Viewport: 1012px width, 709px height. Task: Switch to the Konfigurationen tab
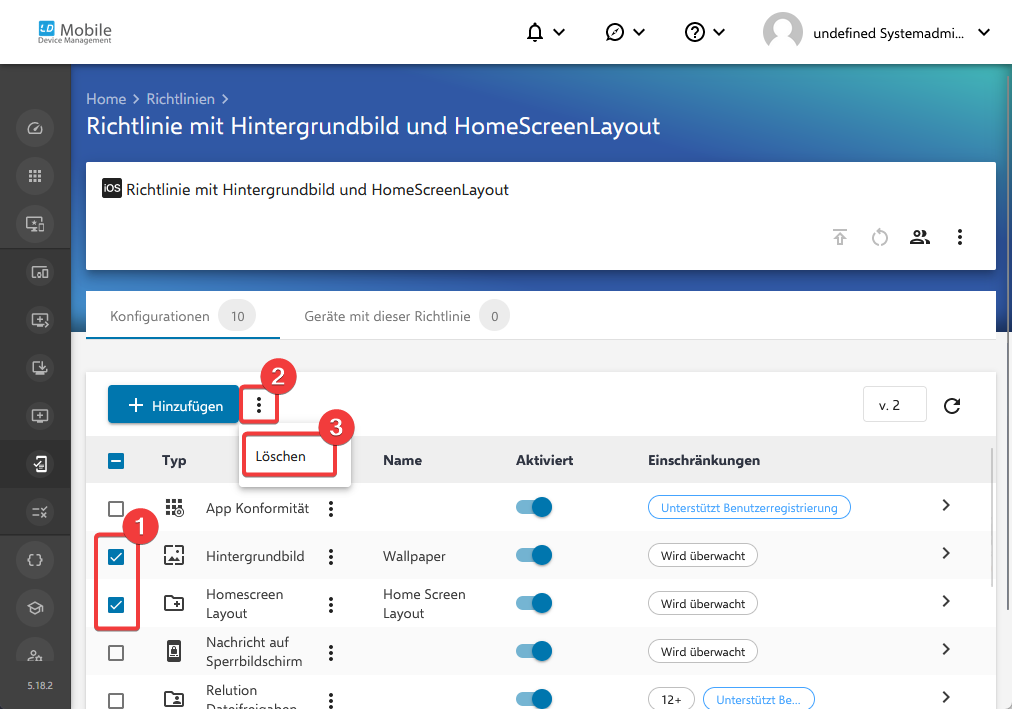183,317
